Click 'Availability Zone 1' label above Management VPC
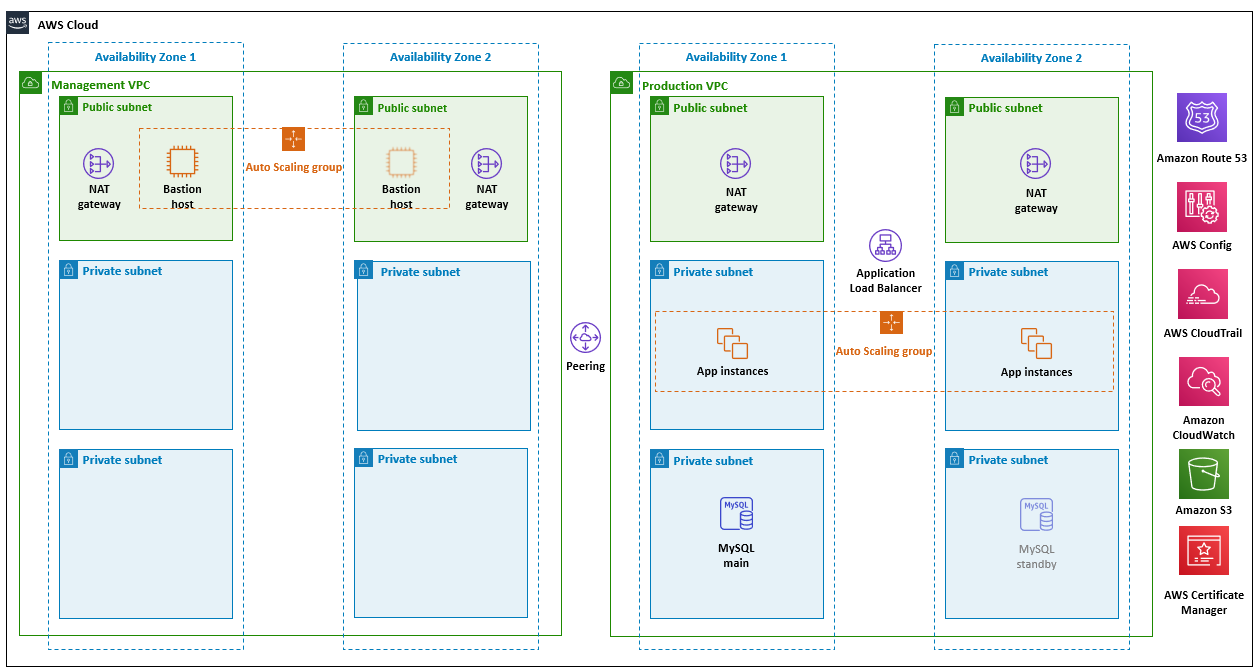The height and width of the screenshot is (670, 1260). tap(145, 57)
